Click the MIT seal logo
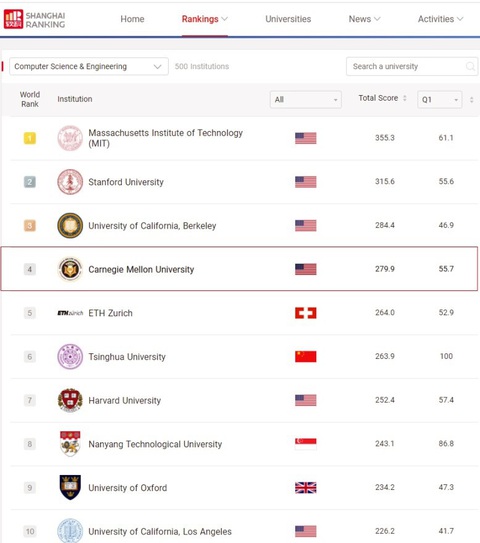Image resolution: width=480 pixels, height=543 pixels. click(70, 138)
